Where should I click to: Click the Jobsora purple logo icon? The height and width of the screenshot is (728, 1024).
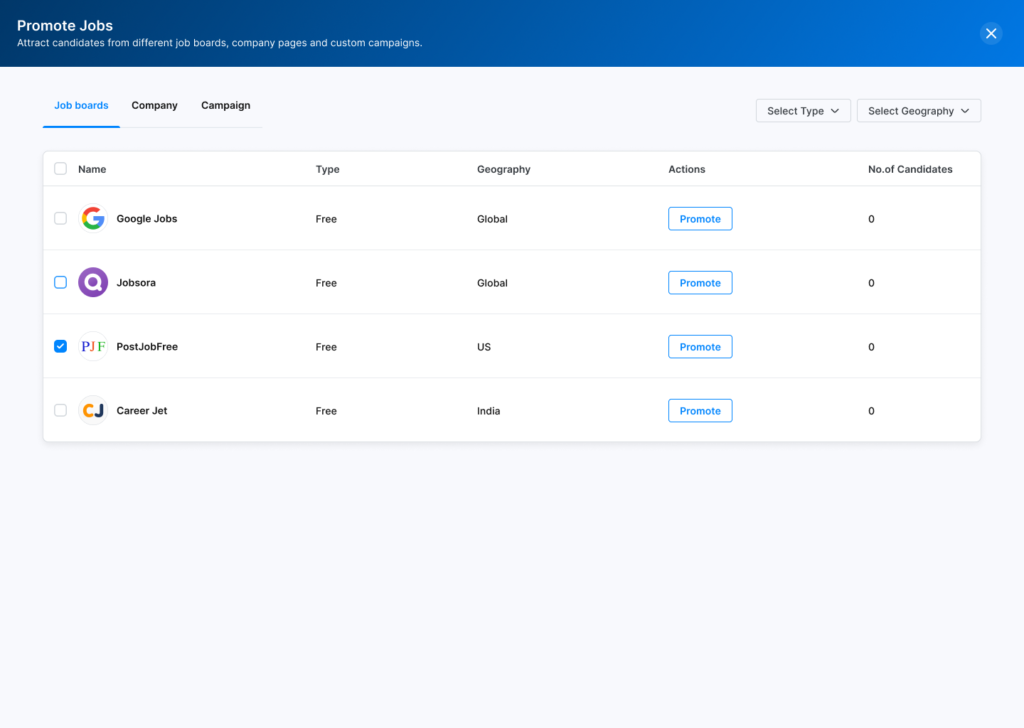[x=92, y=282]
